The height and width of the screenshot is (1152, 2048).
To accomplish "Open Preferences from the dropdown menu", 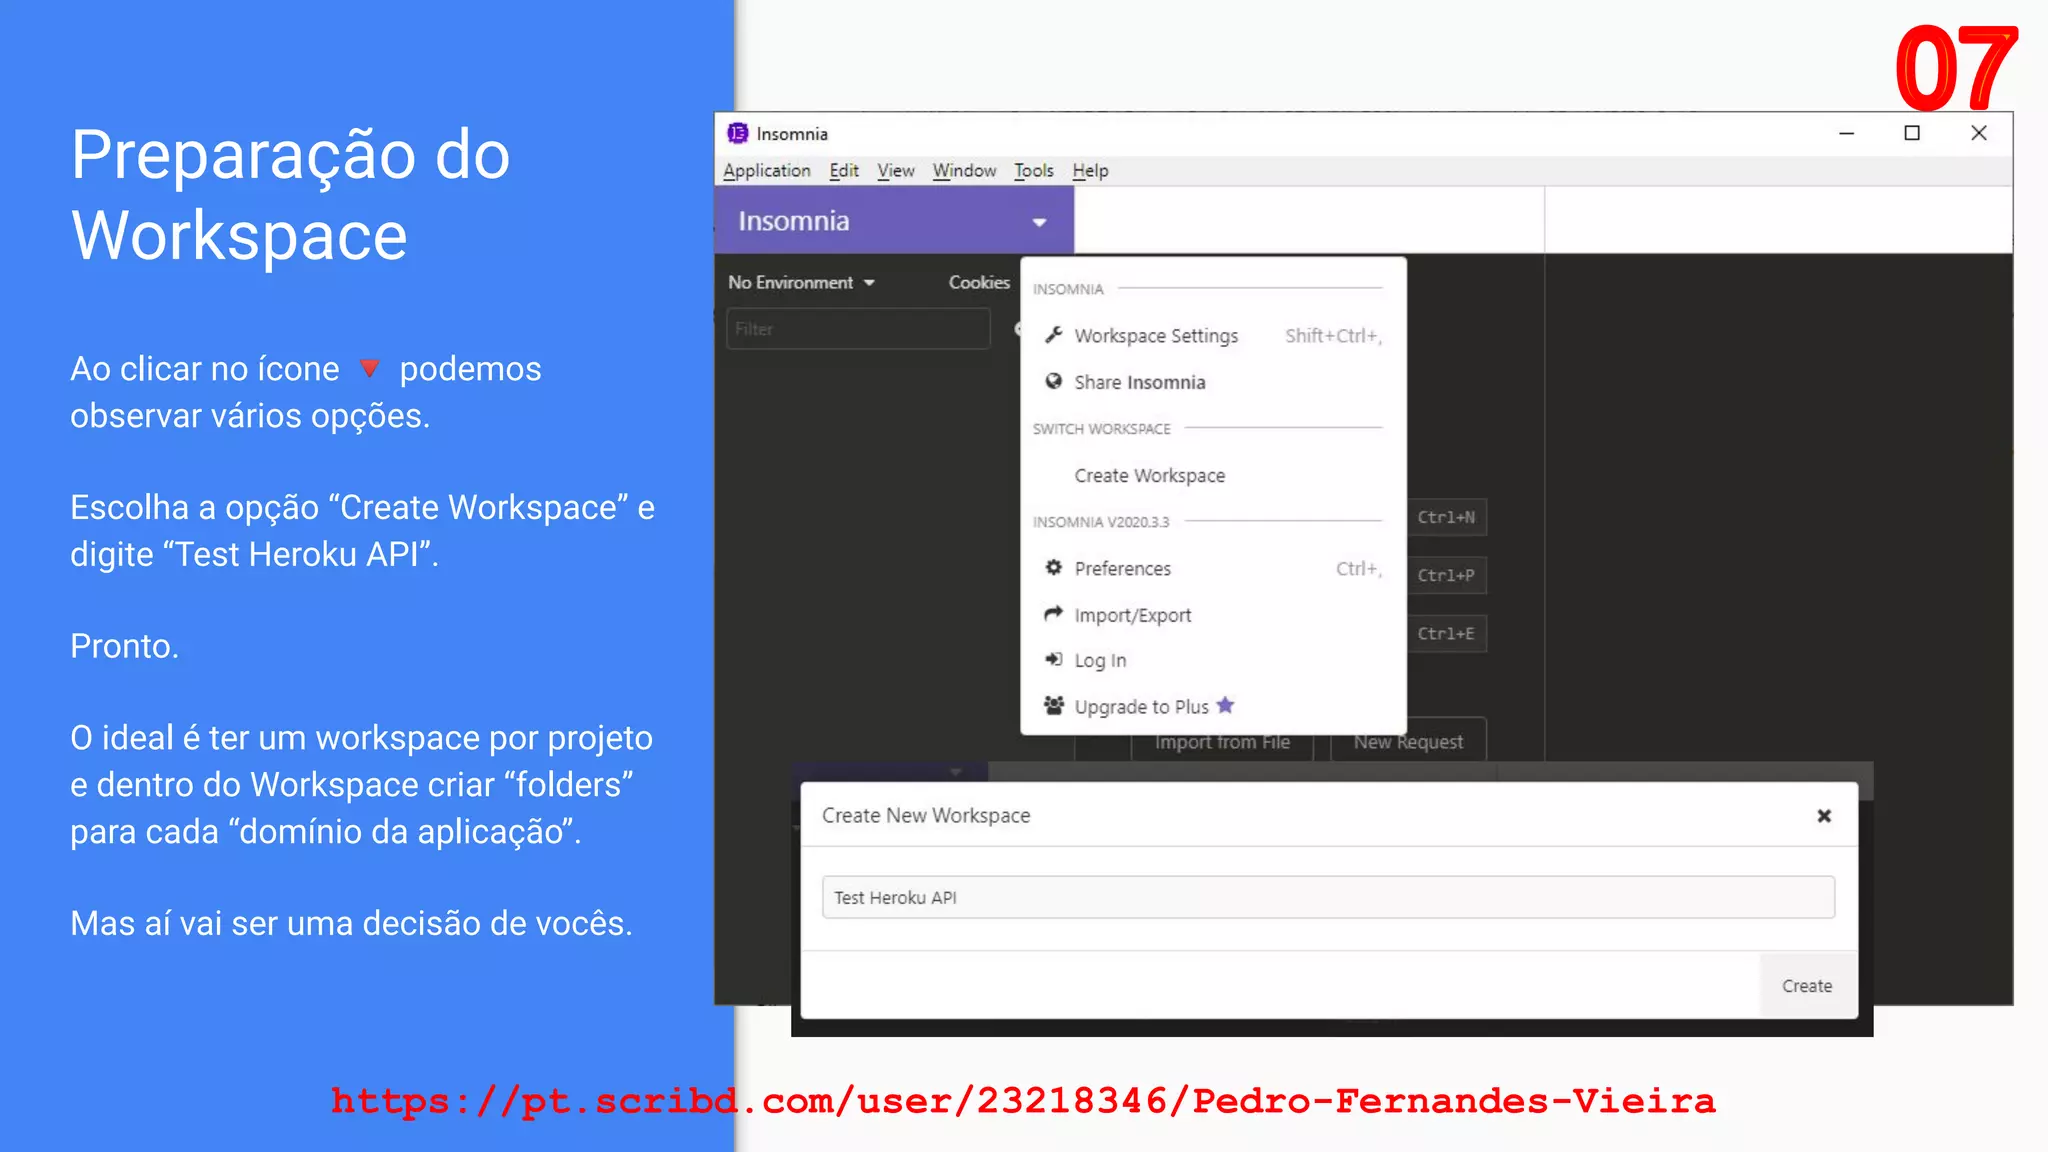I will [x=1212, y=569].
